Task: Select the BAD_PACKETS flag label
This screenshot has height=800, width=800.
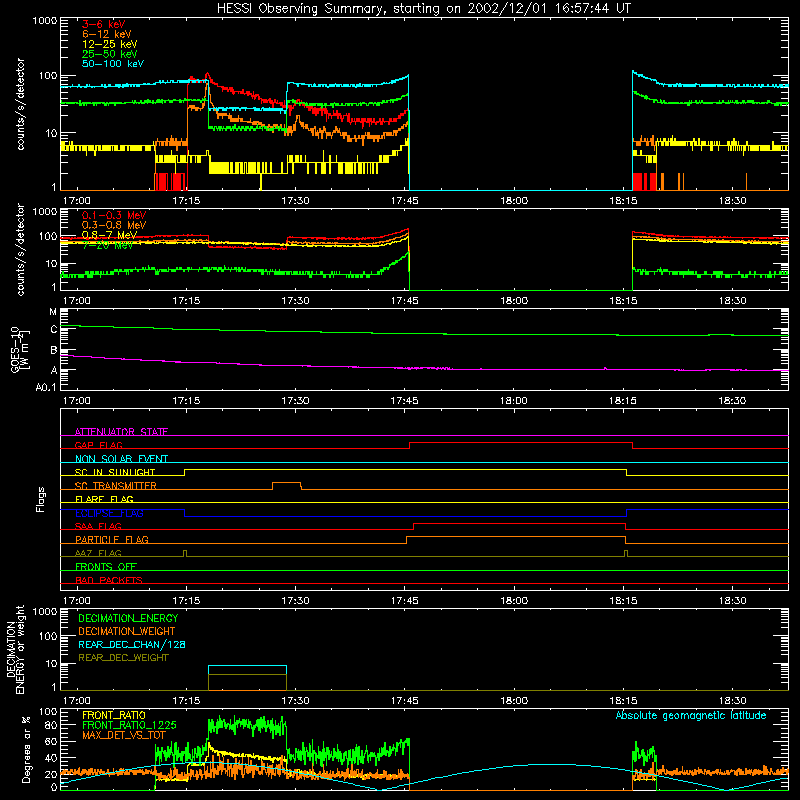Action: pos(109,580)
